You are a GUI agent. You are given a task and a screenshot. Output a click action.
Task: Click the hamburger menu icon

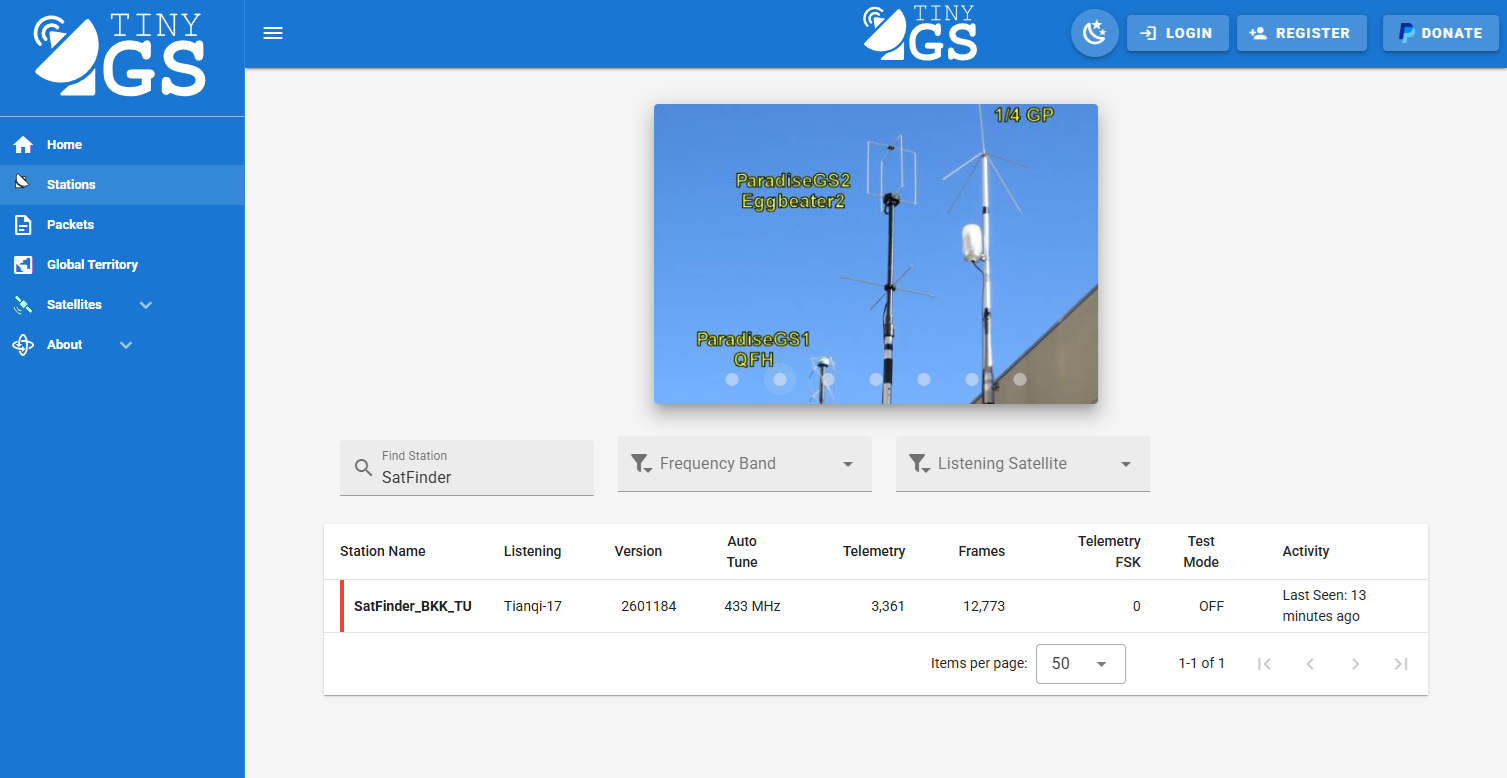pos(273,33)
